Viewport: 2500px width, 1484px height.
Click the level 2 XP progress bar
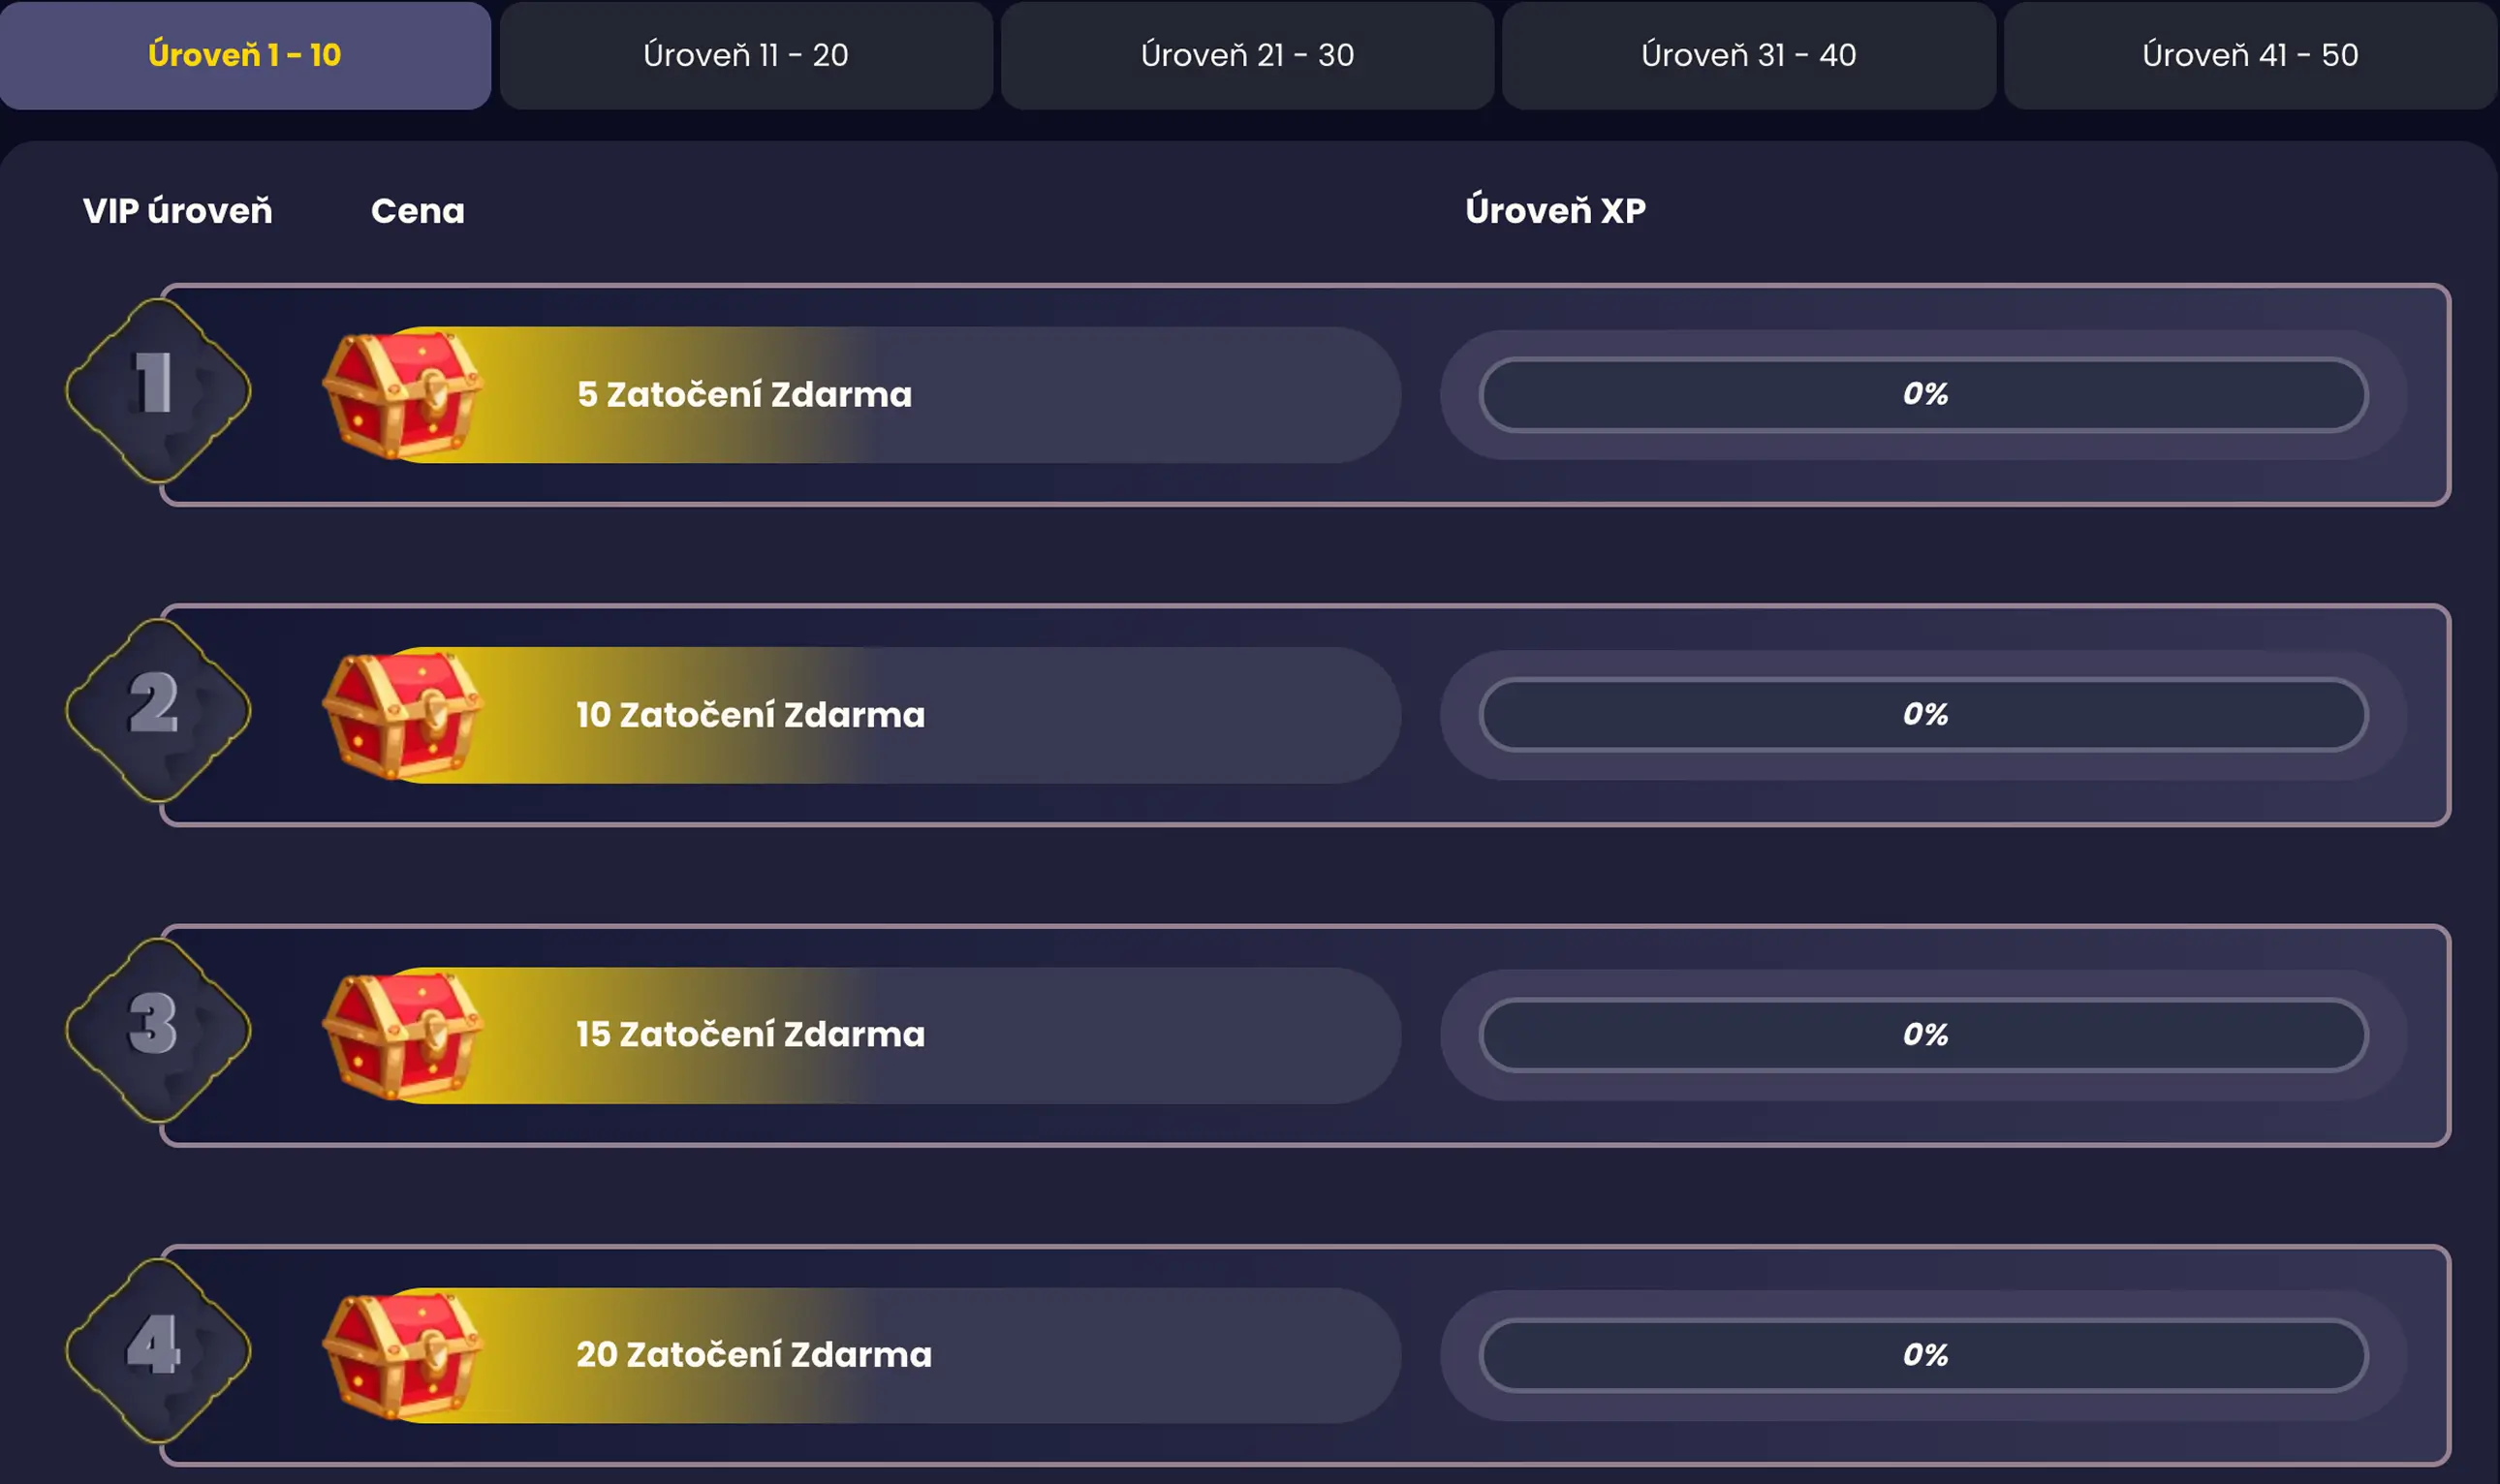coord(1923,714)
